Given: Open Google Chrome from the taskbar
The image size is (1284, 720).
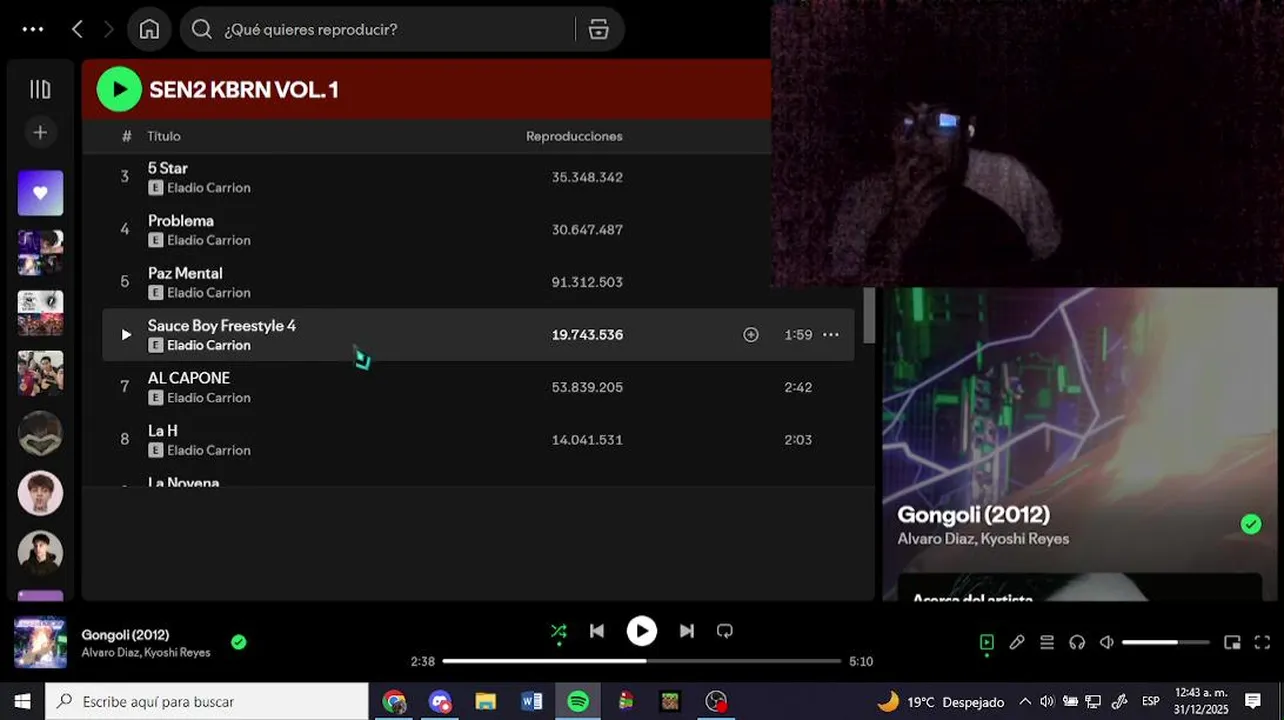Looking at the screenshot, I should click(394, 701).
